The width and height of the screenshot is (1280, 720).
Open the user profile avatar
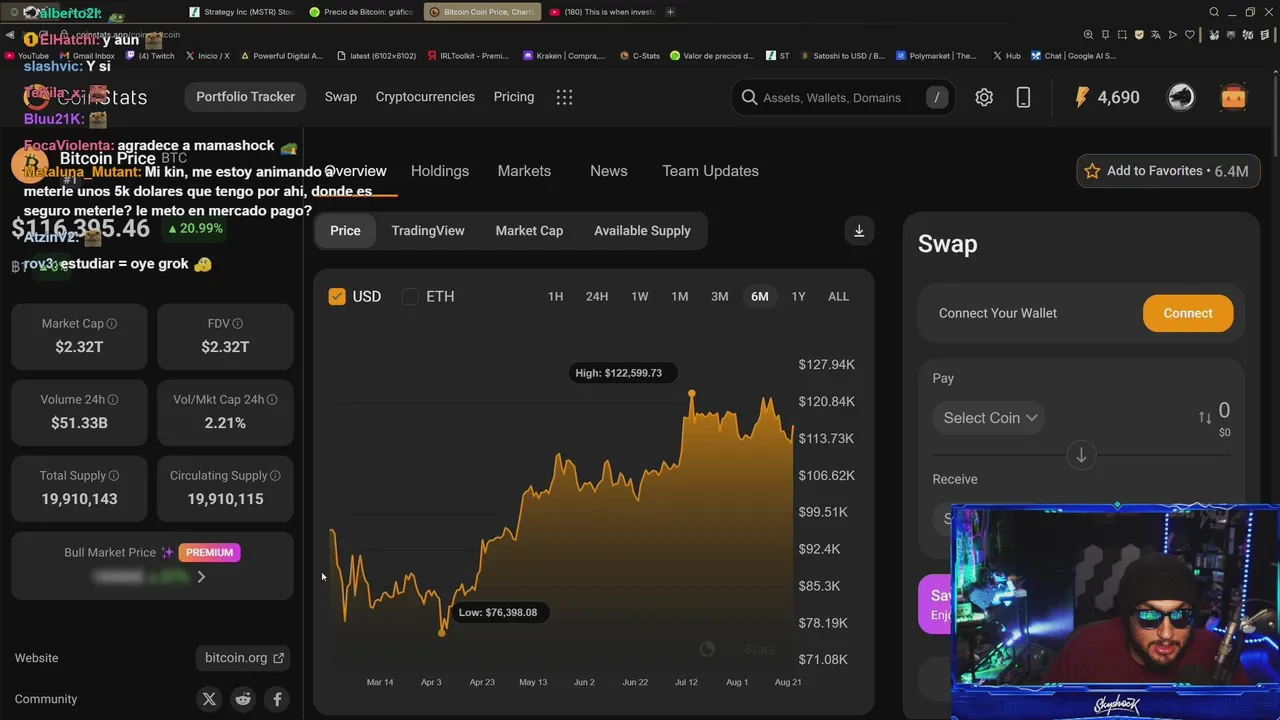[1181, 97]
